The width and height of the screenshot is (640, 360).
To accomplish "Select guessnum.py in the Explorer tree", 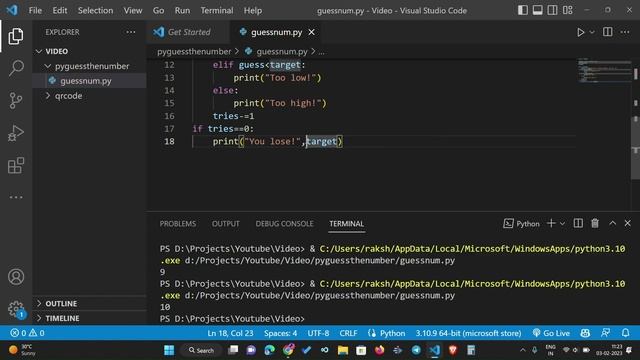I will (89, 81).
